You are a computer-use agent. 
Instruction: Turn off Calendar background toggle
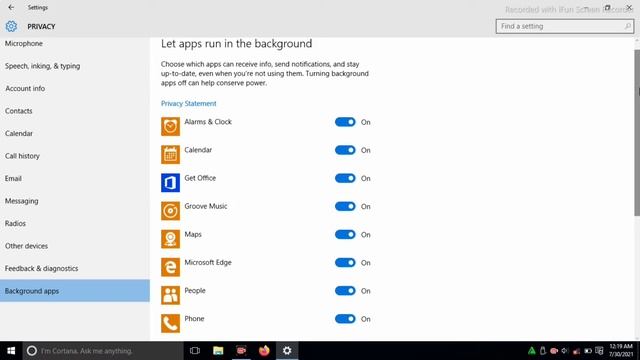point(345,150)
